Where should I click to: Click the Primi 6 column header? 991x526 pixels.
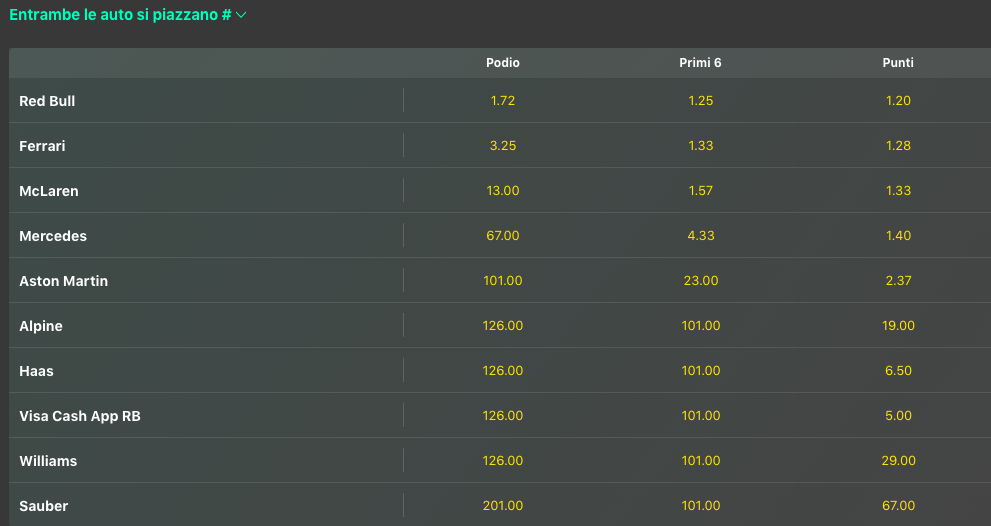(x=701, y=63)
